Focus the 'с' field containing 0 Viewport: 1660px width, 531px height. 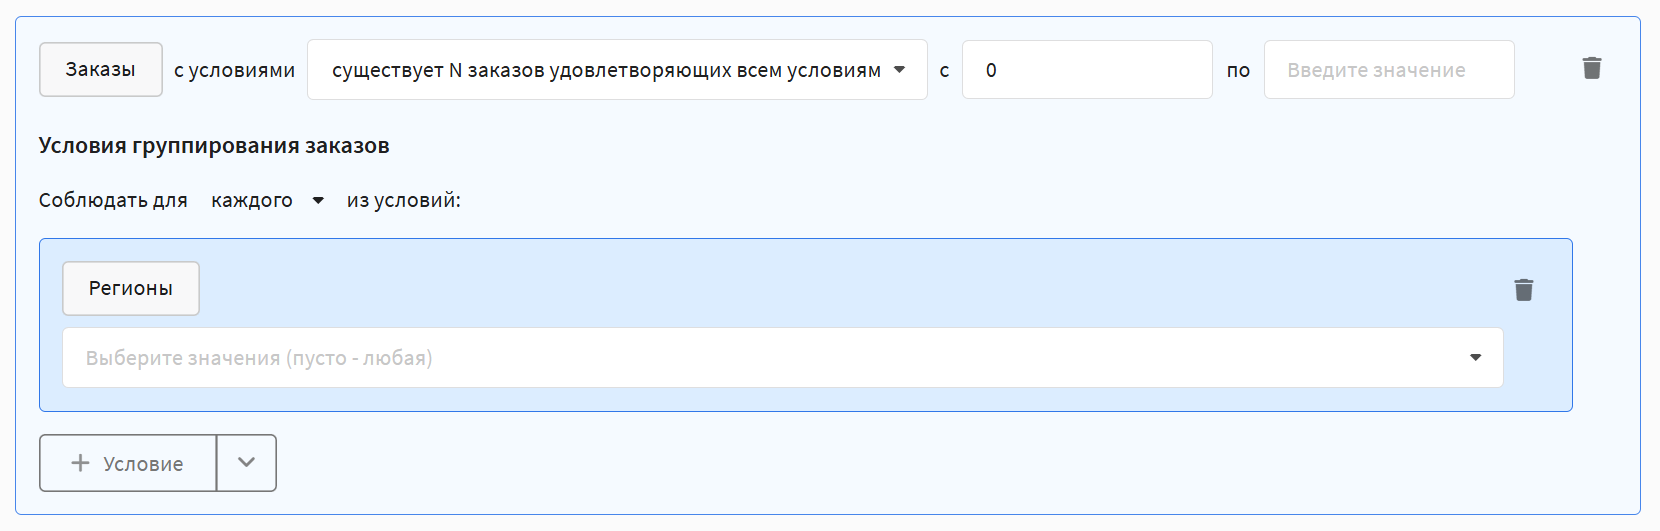click(x=1087, y=70)
